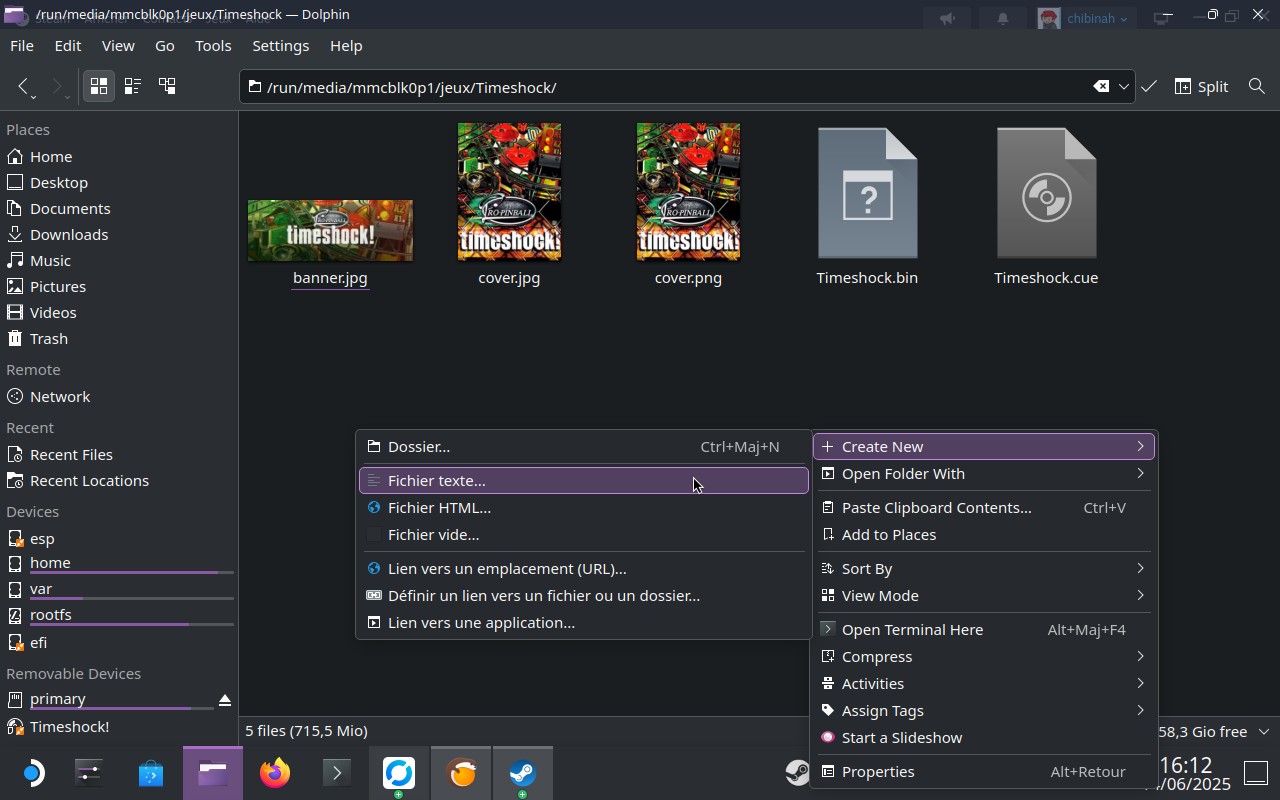Switch to Compact view mode in toolbar
Screen dimensions: 1280x800
point(132,87)
